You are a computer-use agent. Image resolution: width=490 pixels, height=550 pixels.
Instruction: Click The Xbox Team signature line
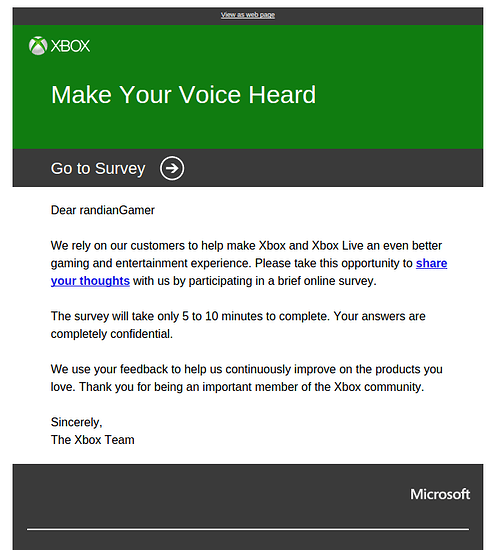tap(93, 440)
